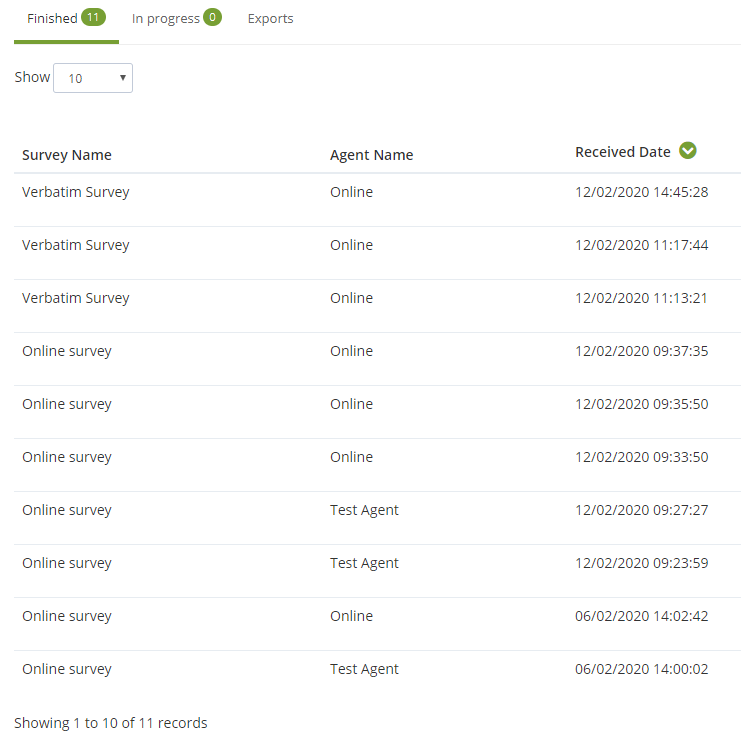Switch to the In progress tab

click(176, 18)
